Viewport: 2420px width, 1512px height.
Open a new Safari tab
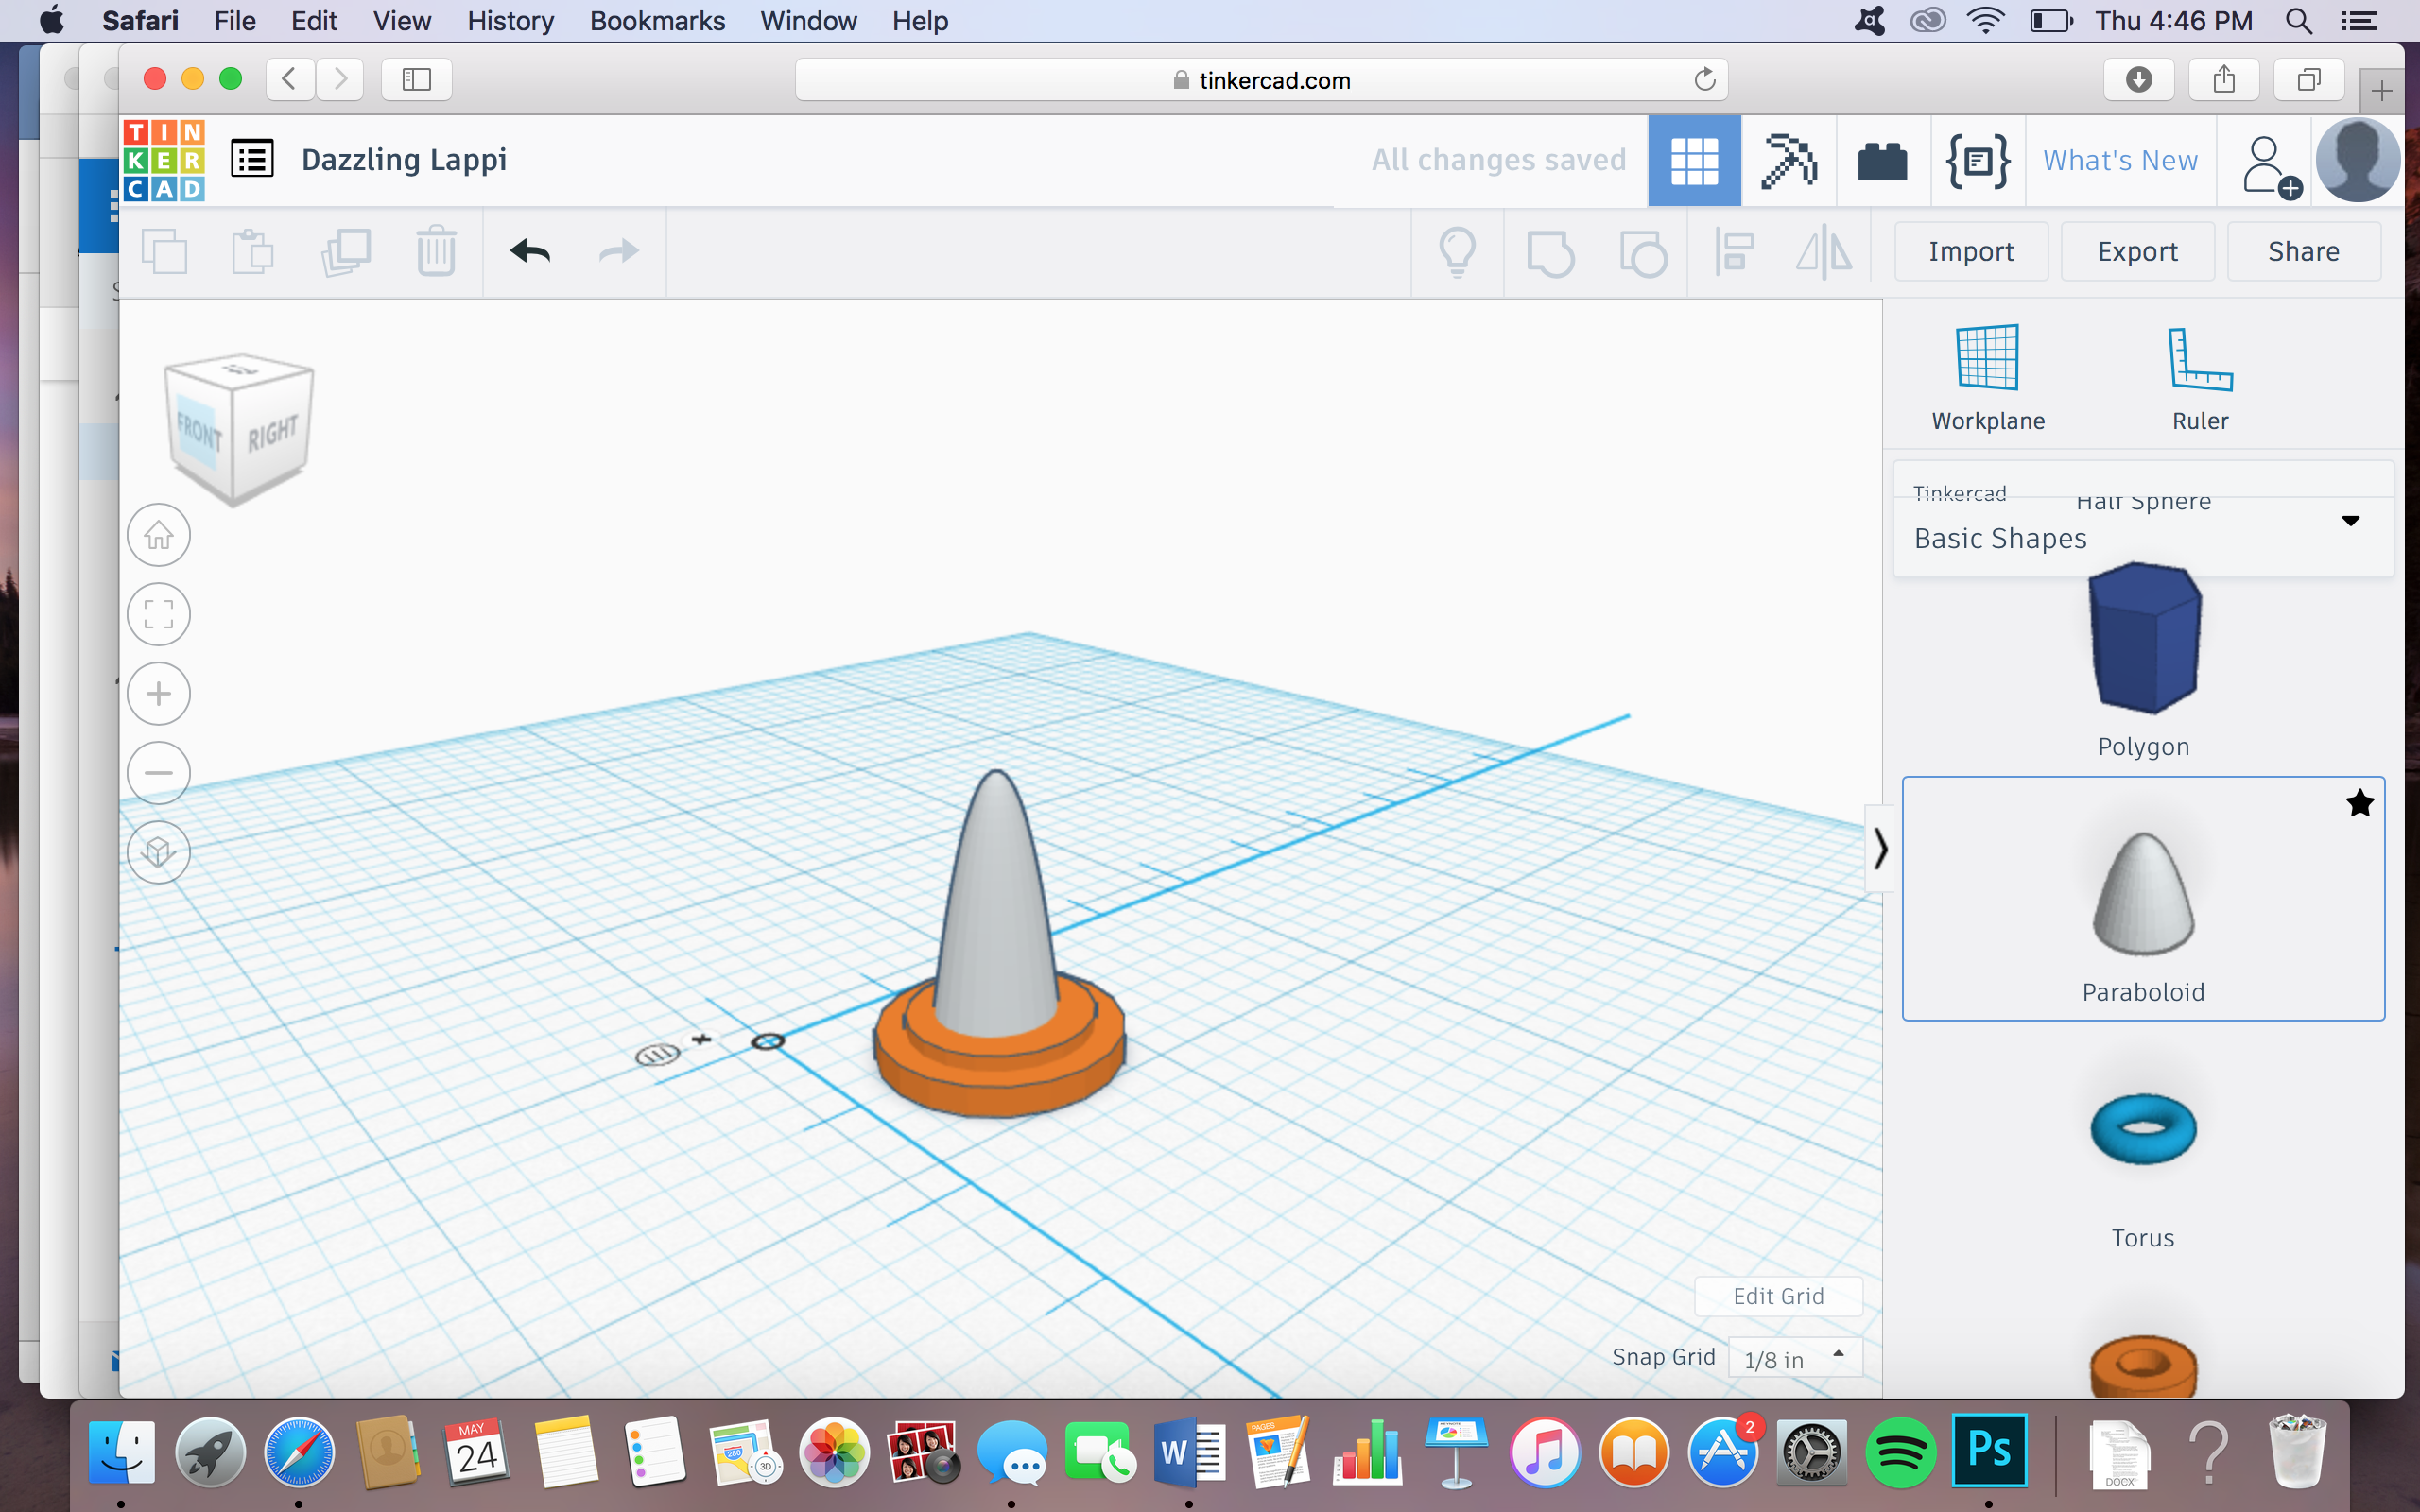pyautogui.click(x=2382, y=91)
